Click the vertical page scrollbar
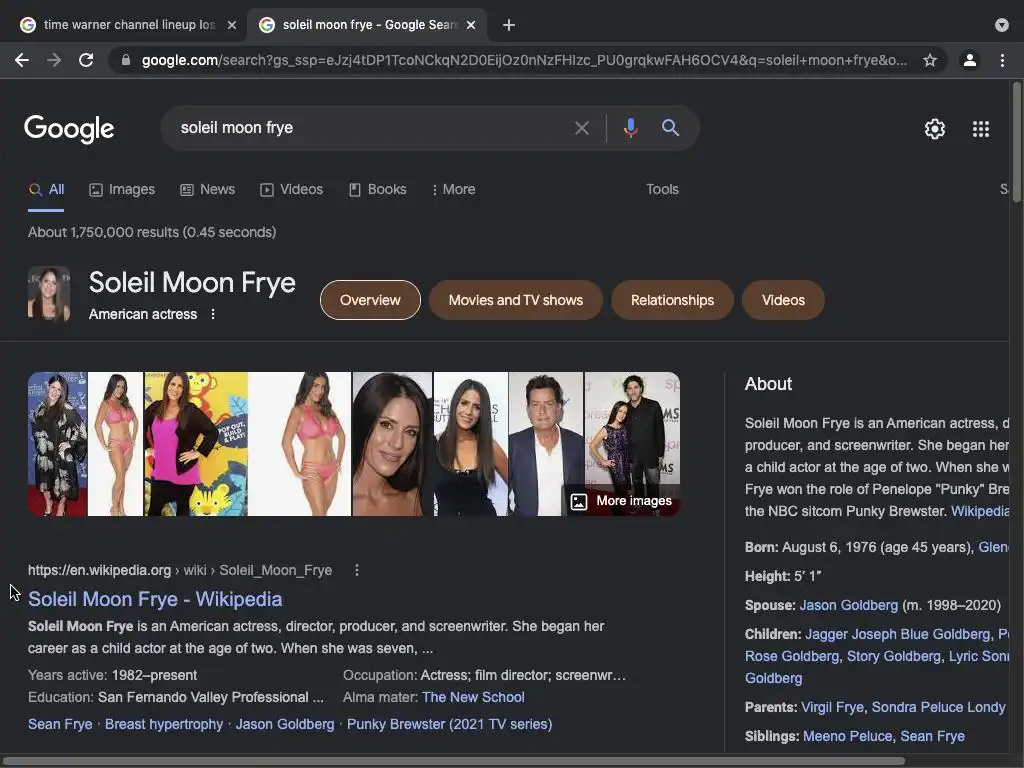1024x768 pixels. [x=1016, y=144]
